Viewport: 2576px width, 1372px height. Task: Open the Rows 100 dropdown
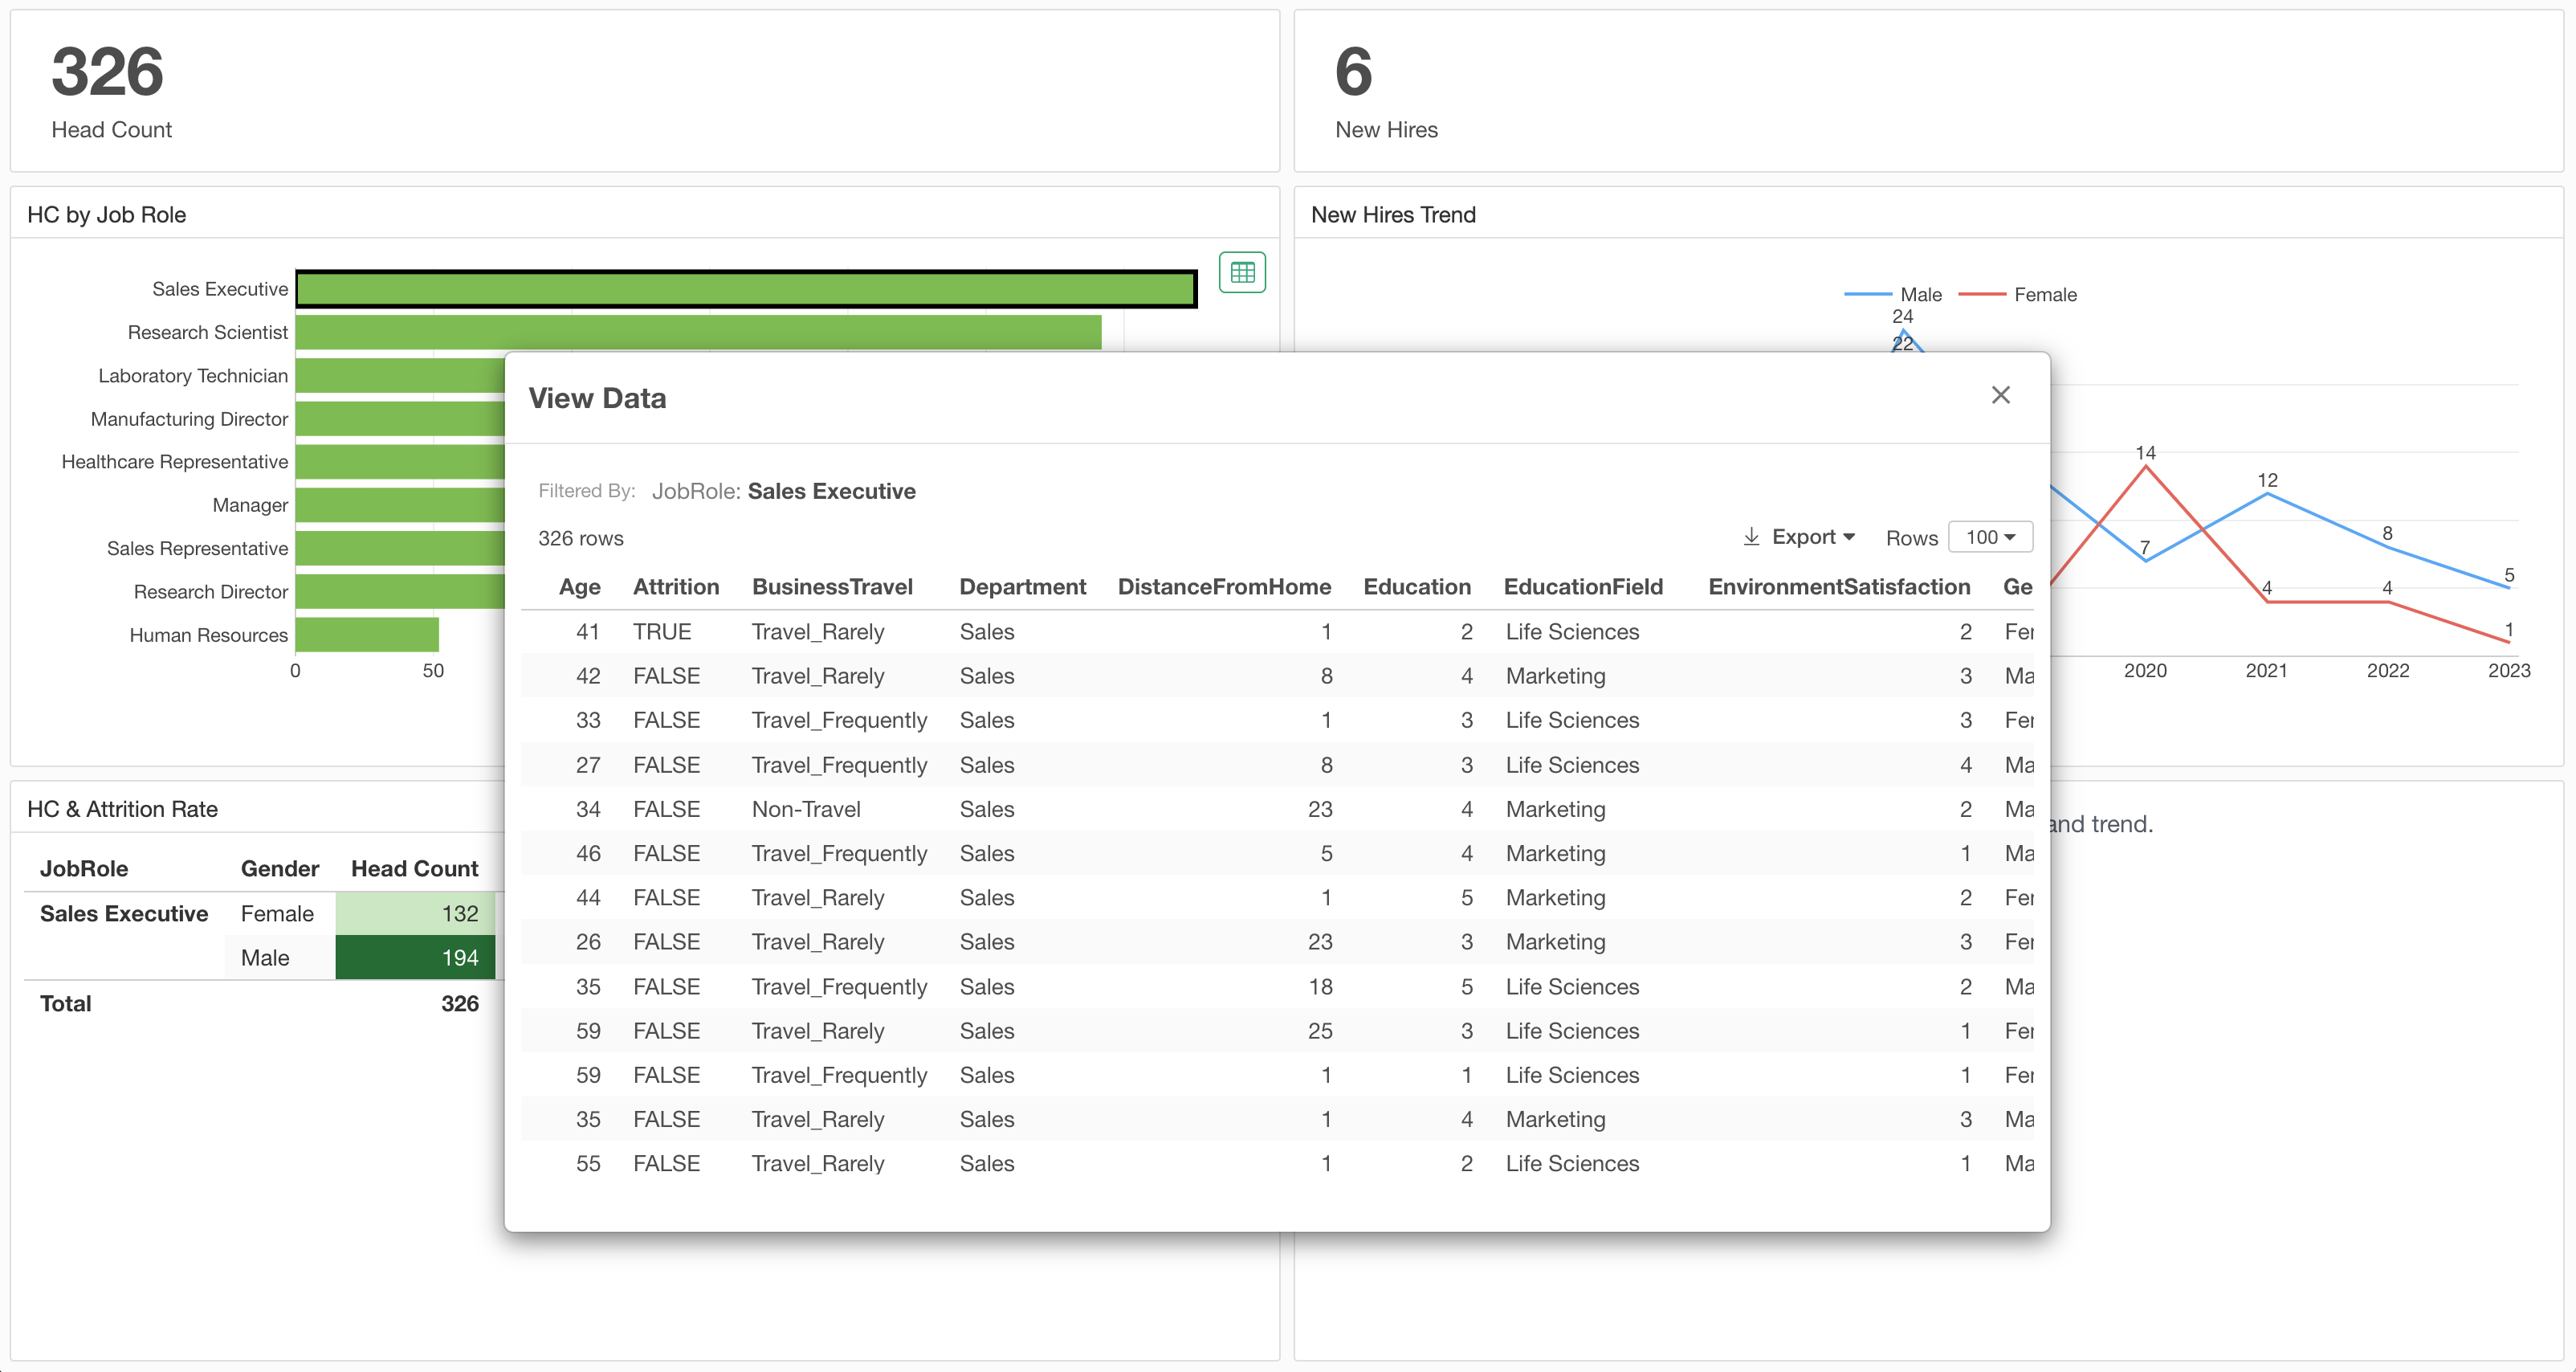[1990, 537]
